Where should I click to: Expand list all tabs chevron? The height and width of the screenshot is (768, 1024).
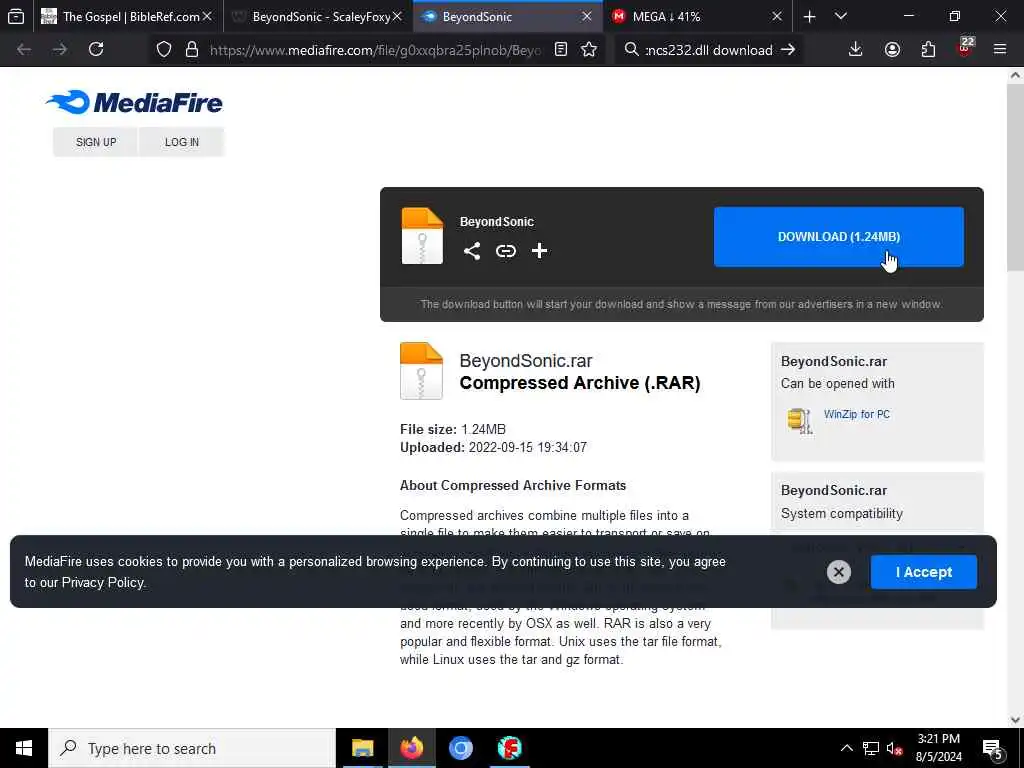pyautogui.click(x=841, y=16)
